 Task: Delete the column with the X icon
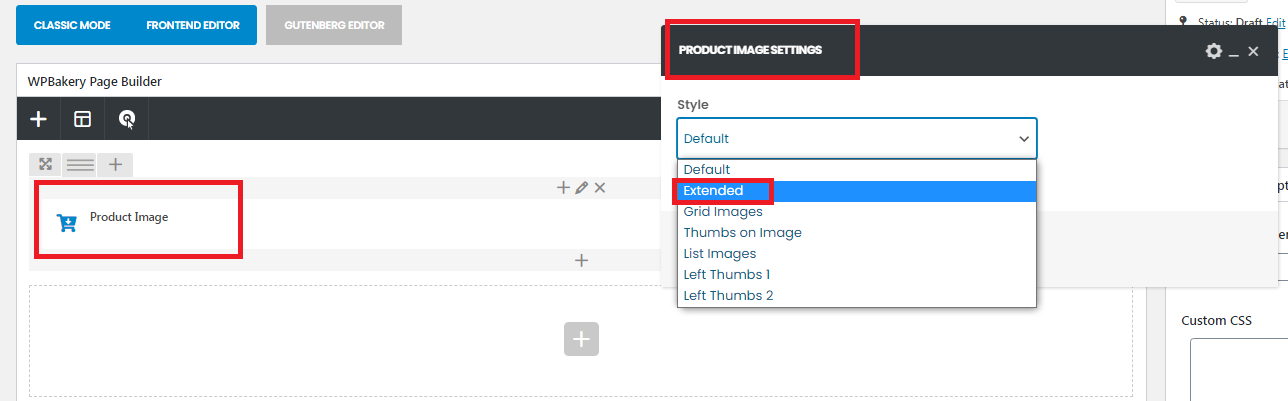coord(600,188)
